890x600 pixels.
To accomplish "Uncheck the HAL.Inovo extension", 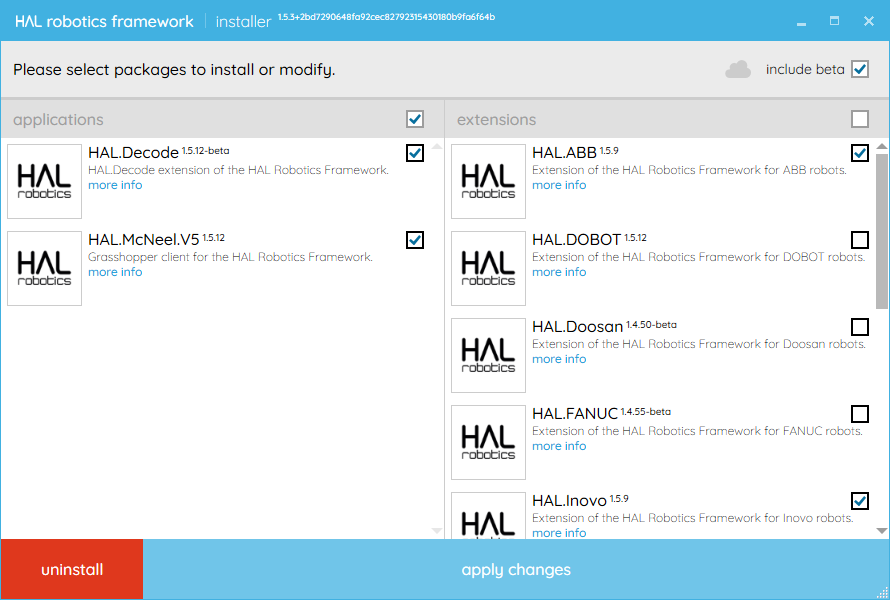I will click(x=860, y=500).
